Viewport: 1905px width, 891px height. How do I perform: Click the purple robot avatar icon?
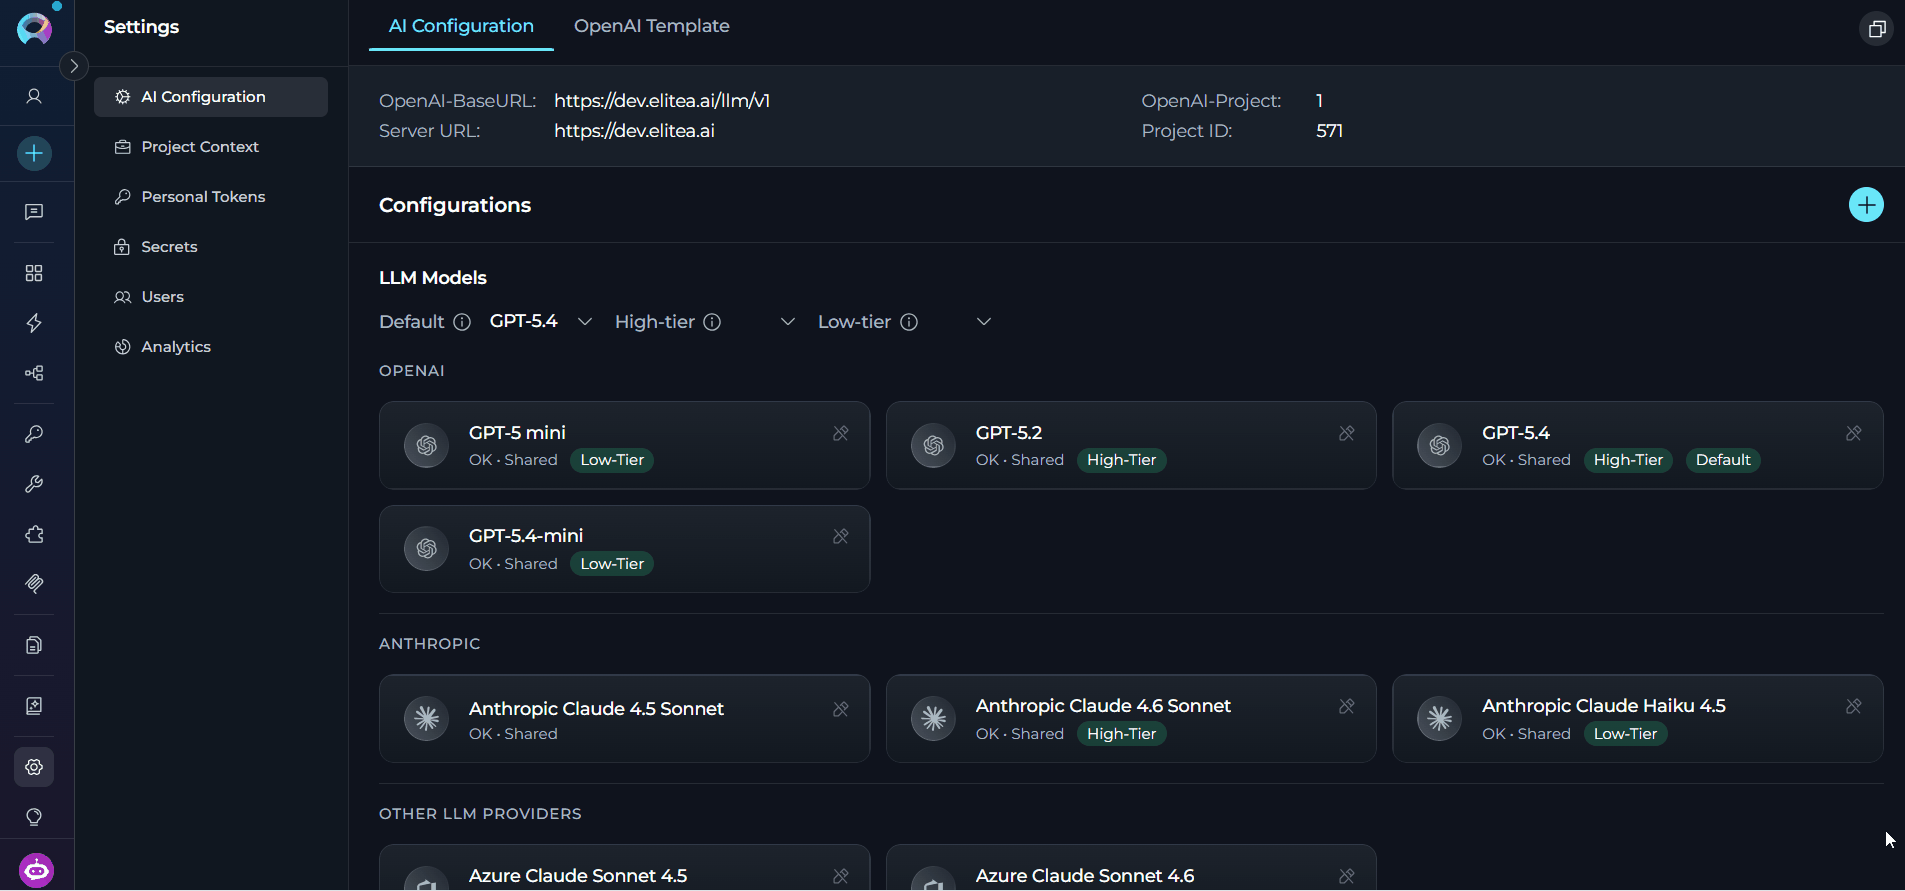tap(36, 870)
